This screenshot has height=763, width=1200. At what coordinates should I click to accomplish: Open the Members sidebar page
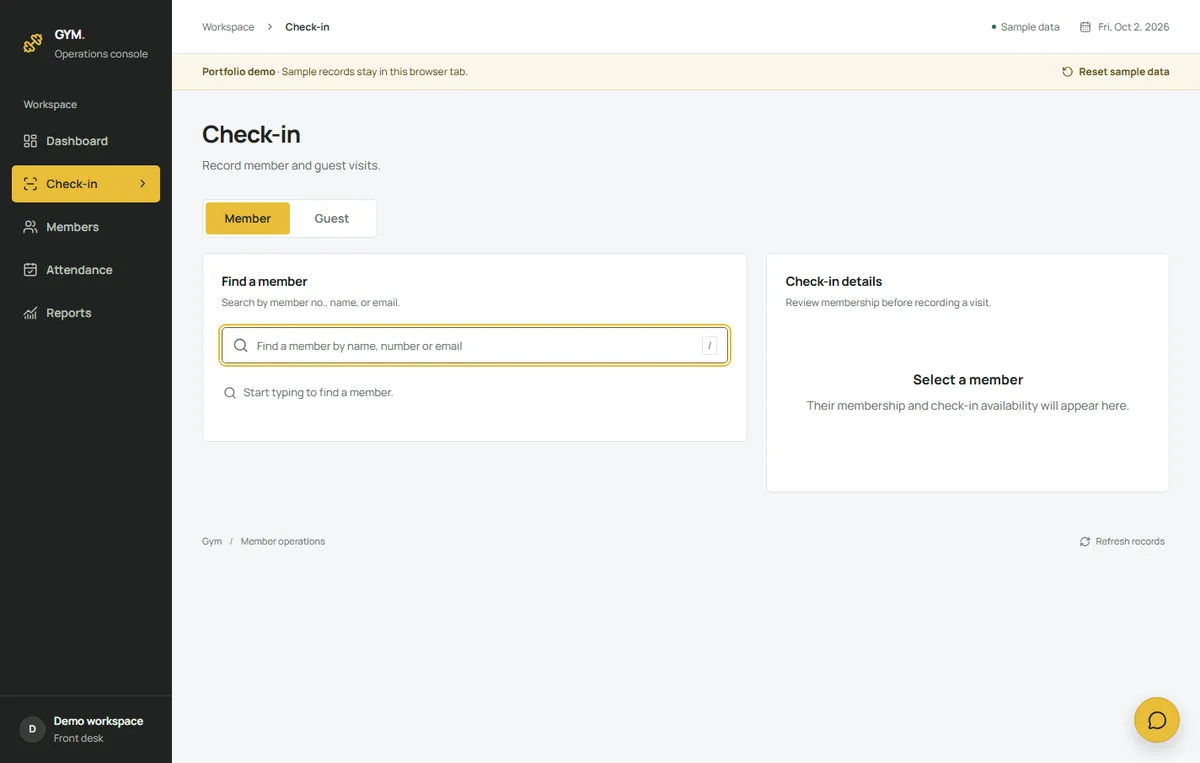pyautogui.click(x=86, y=227)
